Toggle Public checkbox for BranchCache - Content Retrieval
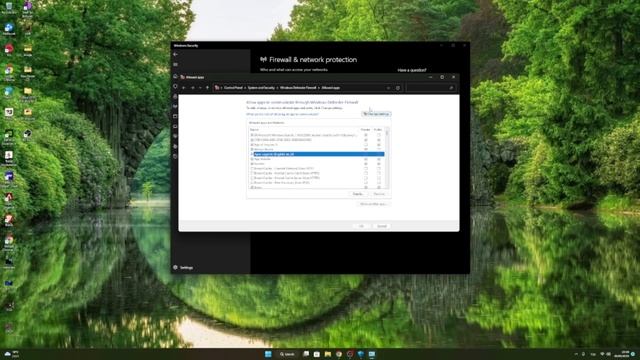Image resolution: width=640 pixels, height=360 pixels. click(379, 169)
